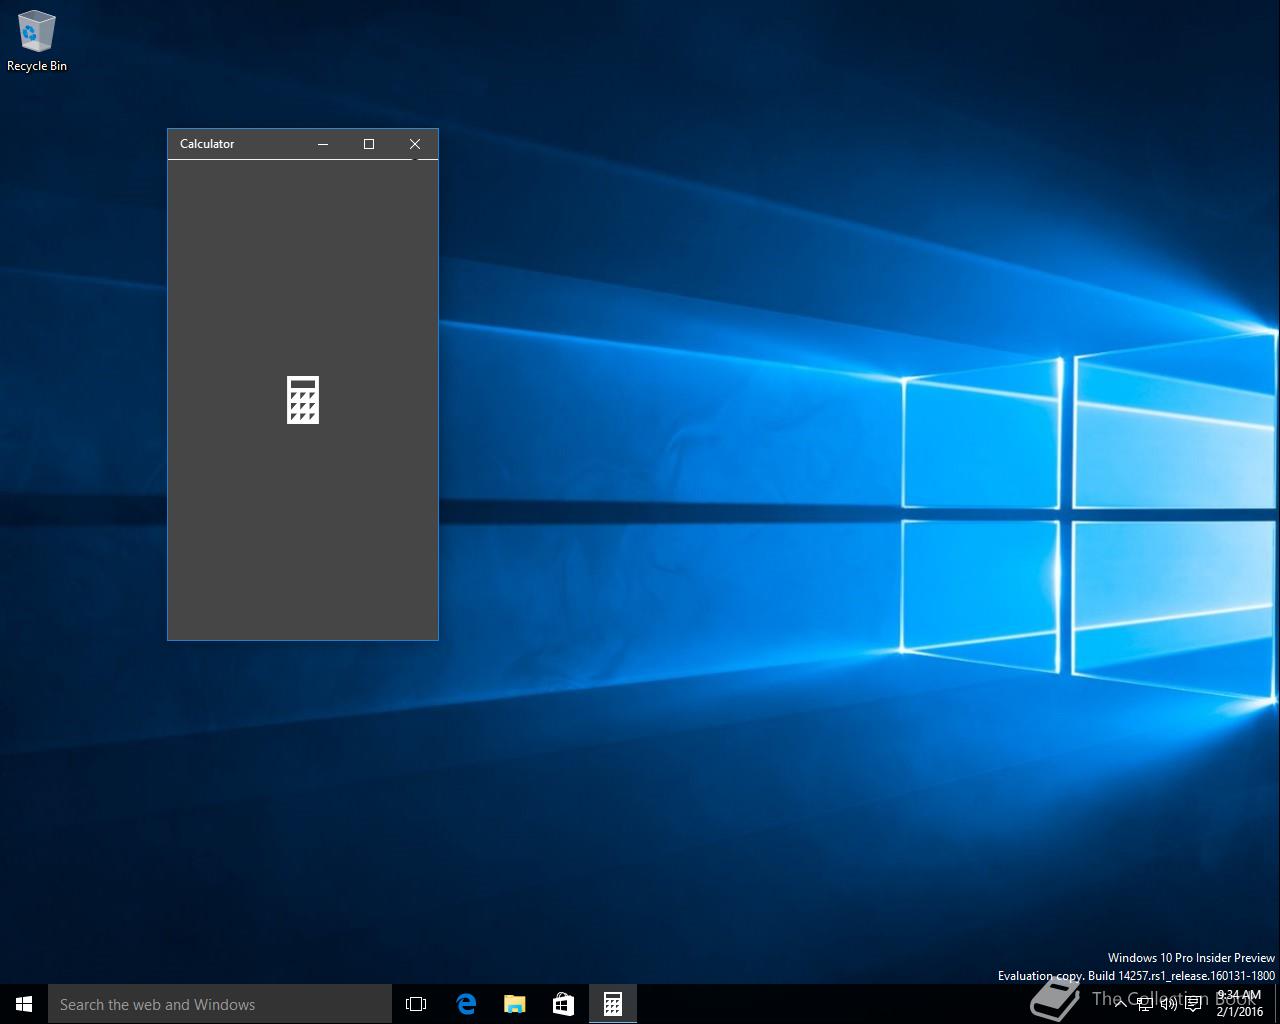
Task: Launch Microsoft Edge from the taskbar
Action: (466, 1004)
